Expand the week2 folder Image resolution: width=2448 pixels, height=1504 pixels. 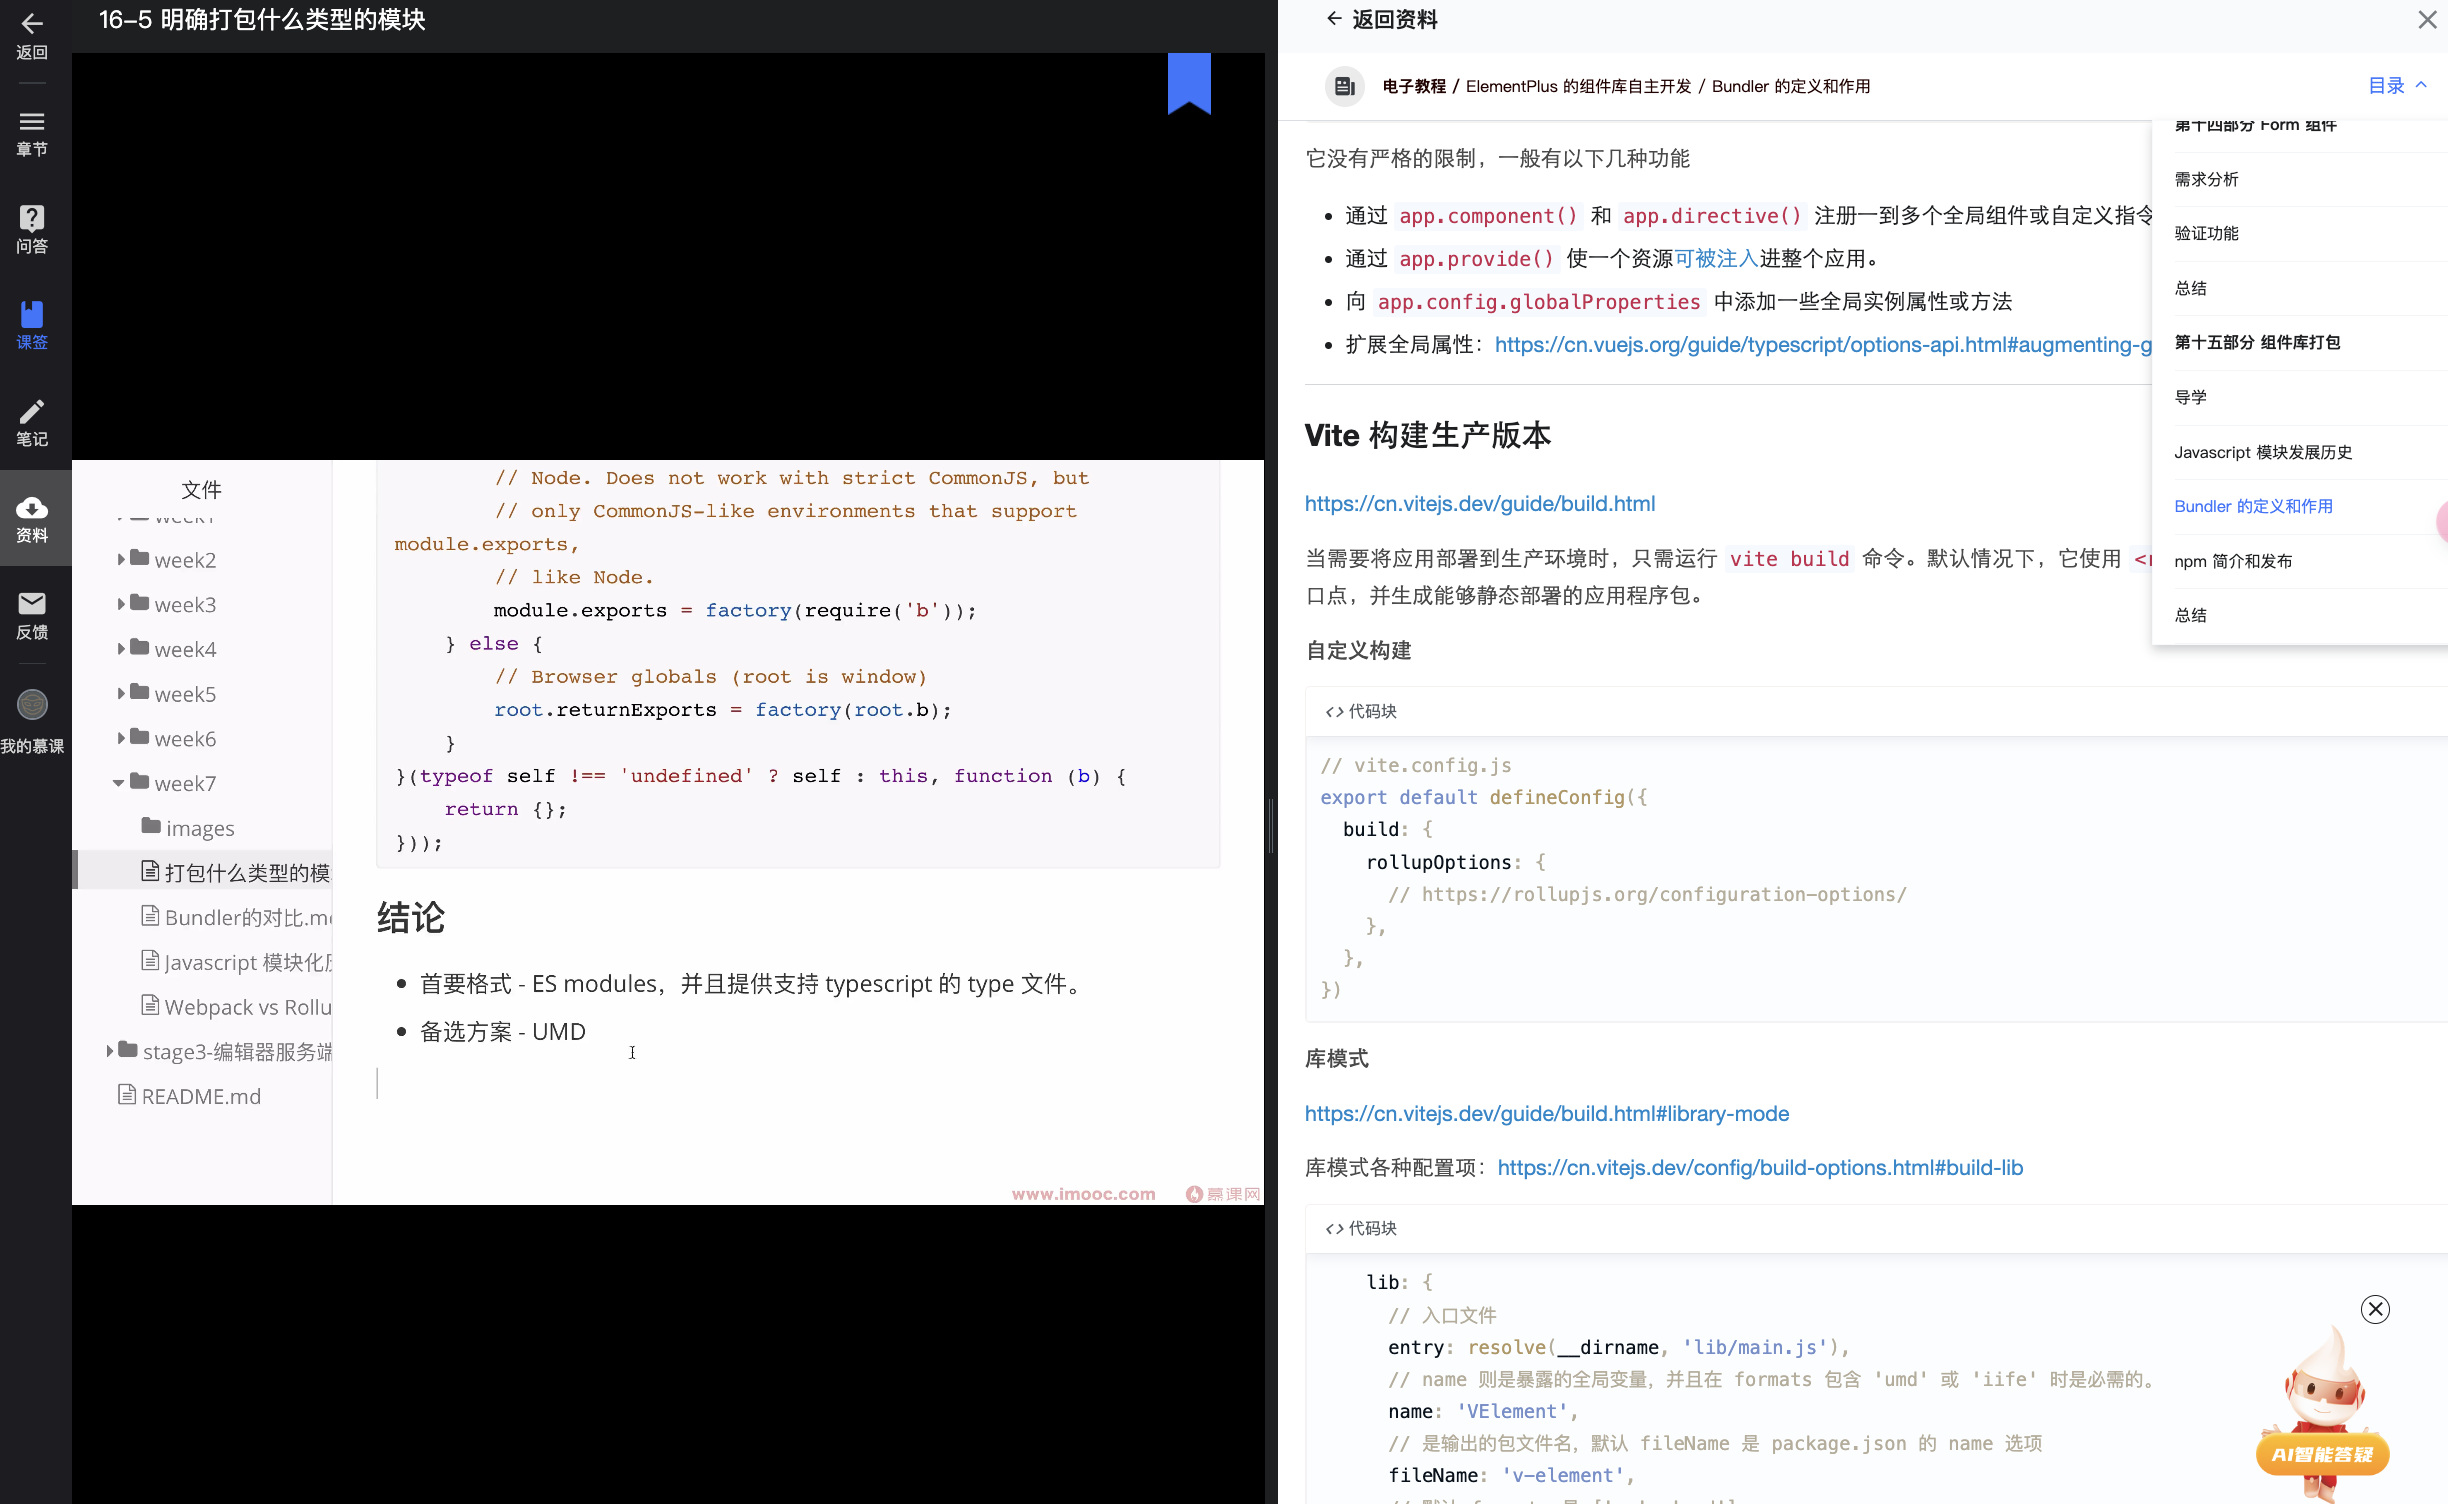pos(121,560)
